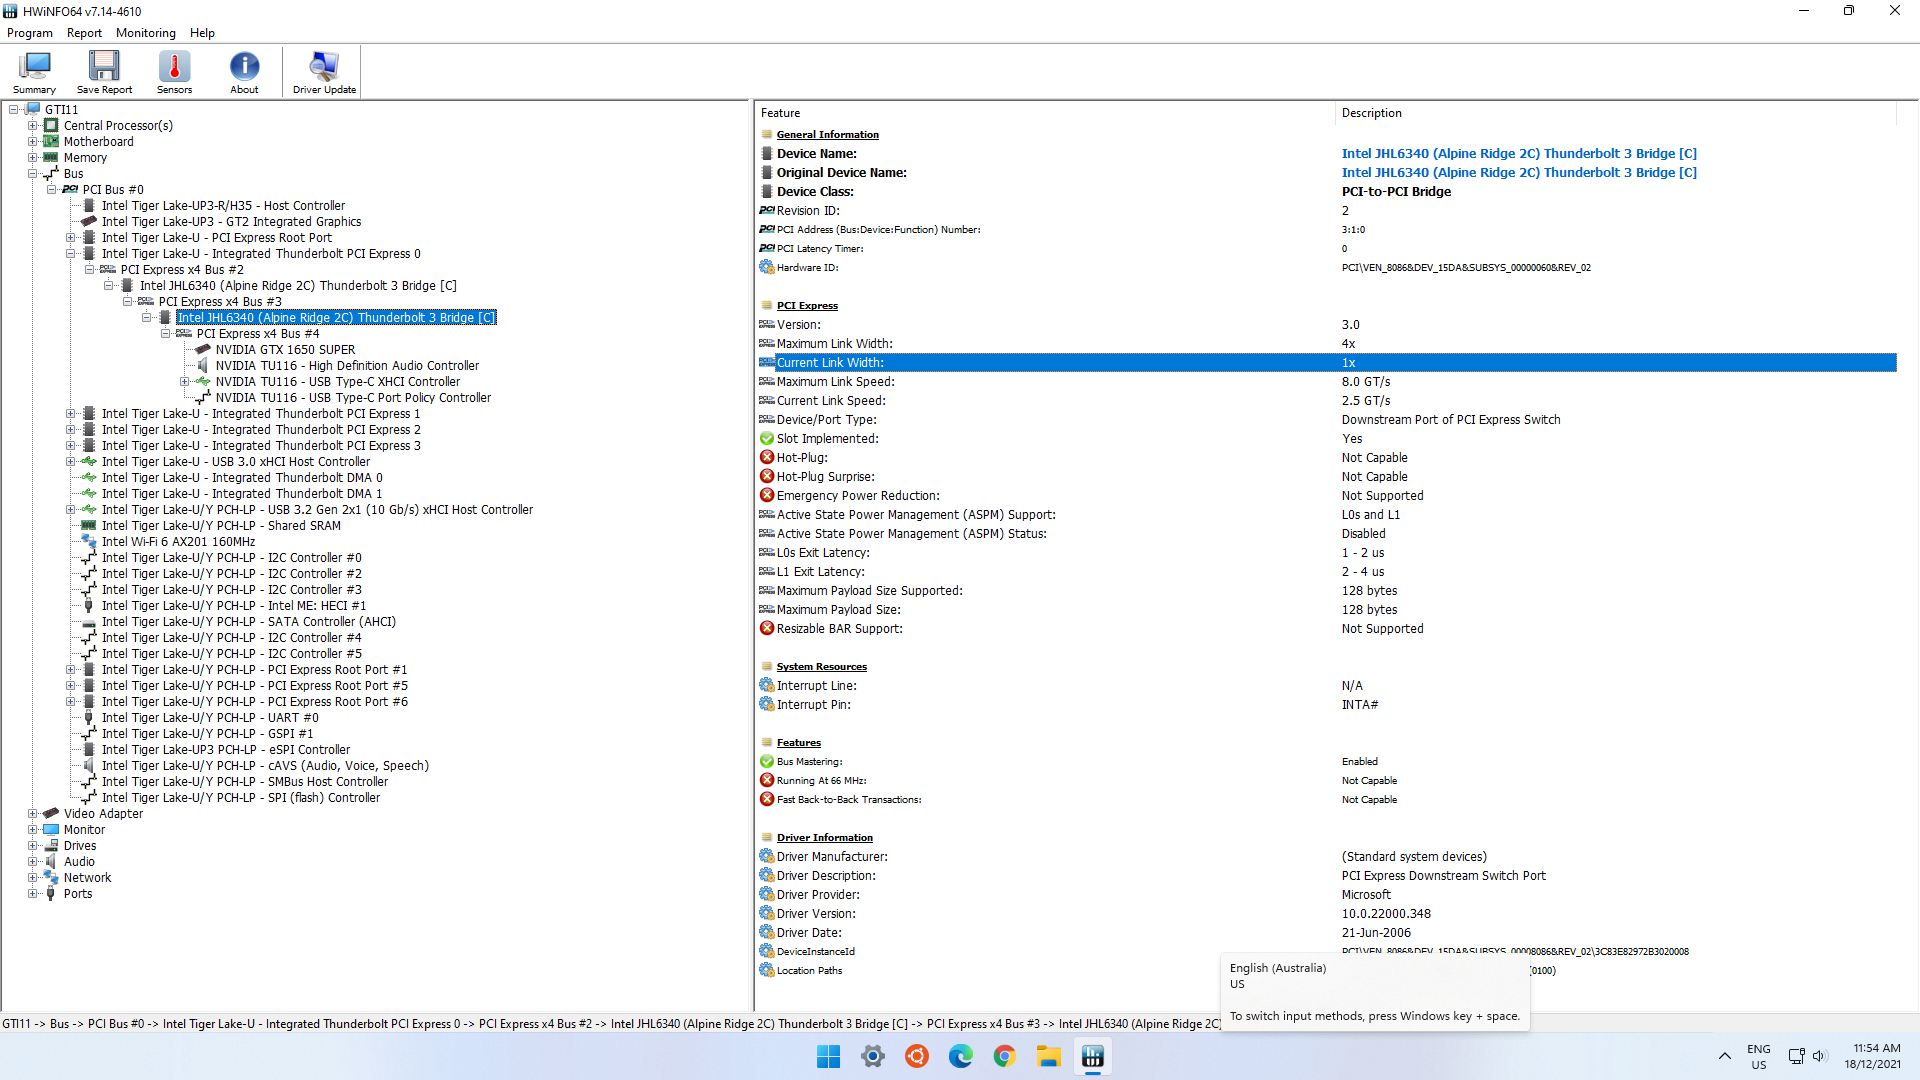Select the Hardware ID row
1920x1080 pixels.
click(1326, 268)
